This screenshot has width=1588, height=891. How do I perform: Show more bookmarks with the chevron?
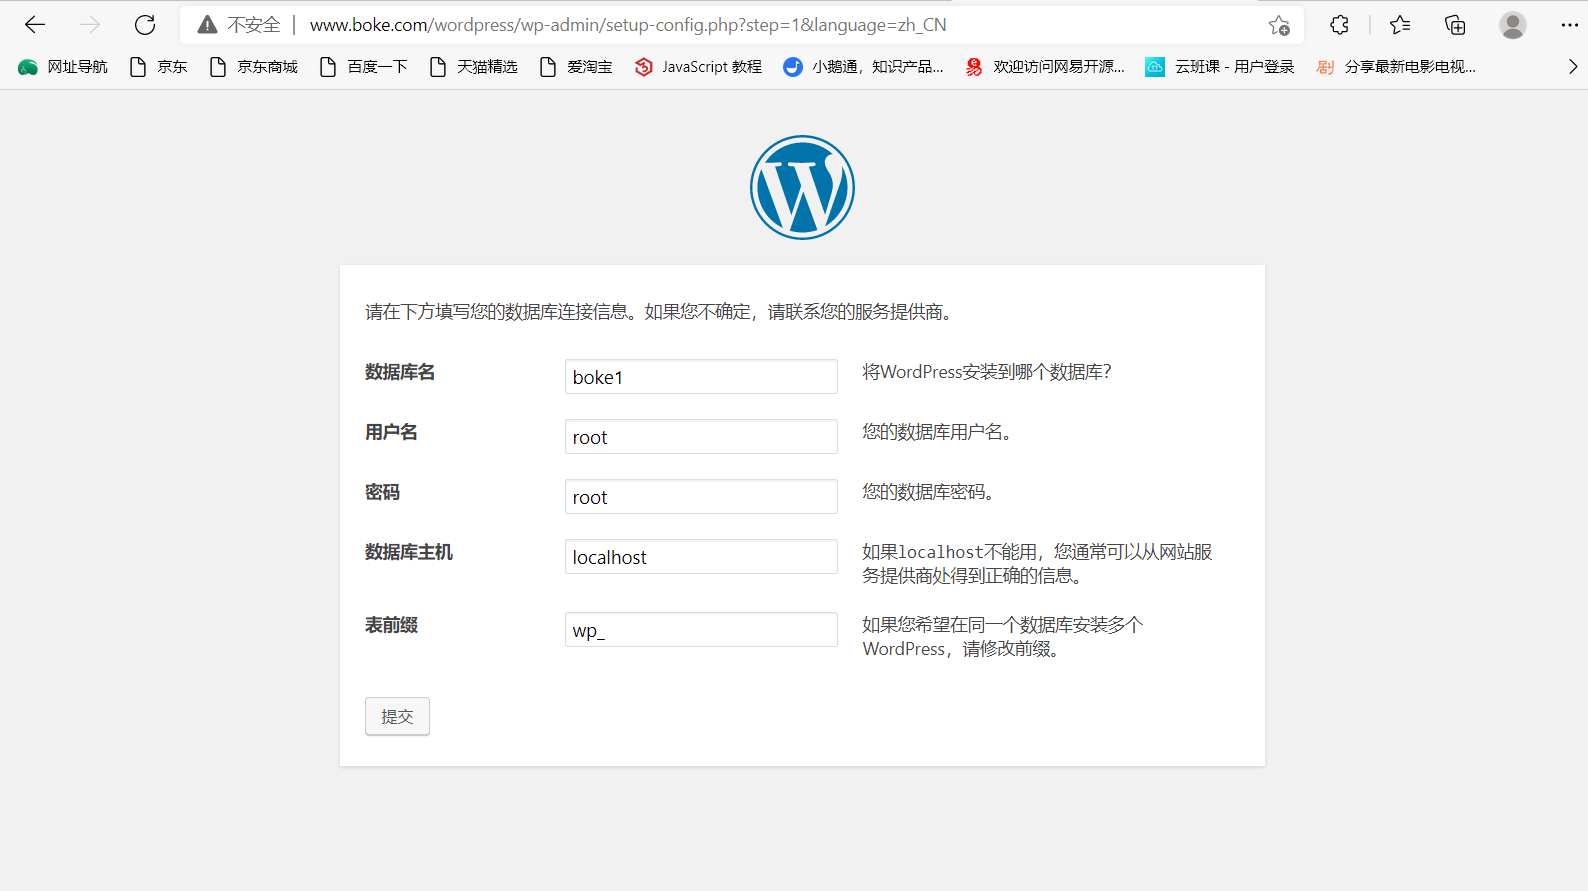(1572, 67)
